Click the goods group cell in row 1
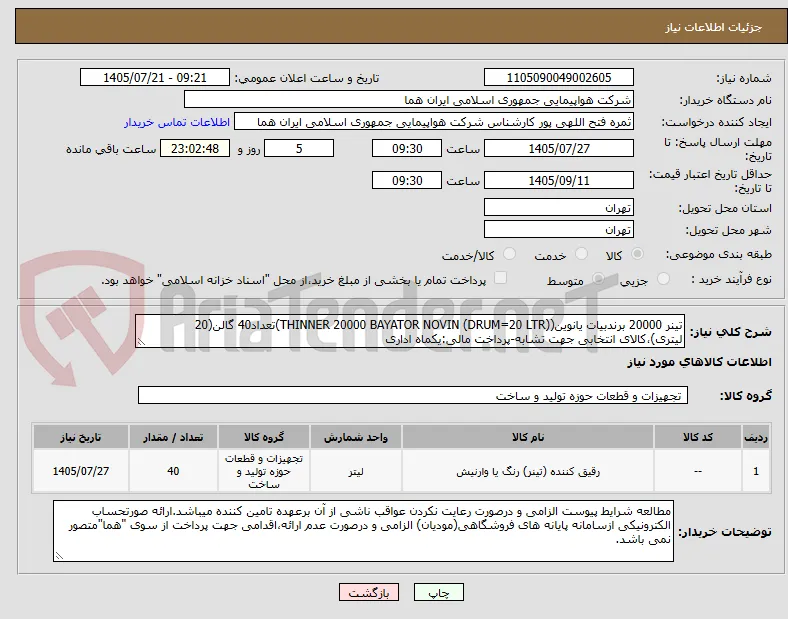The image size is (788, 619). [264, 471]
